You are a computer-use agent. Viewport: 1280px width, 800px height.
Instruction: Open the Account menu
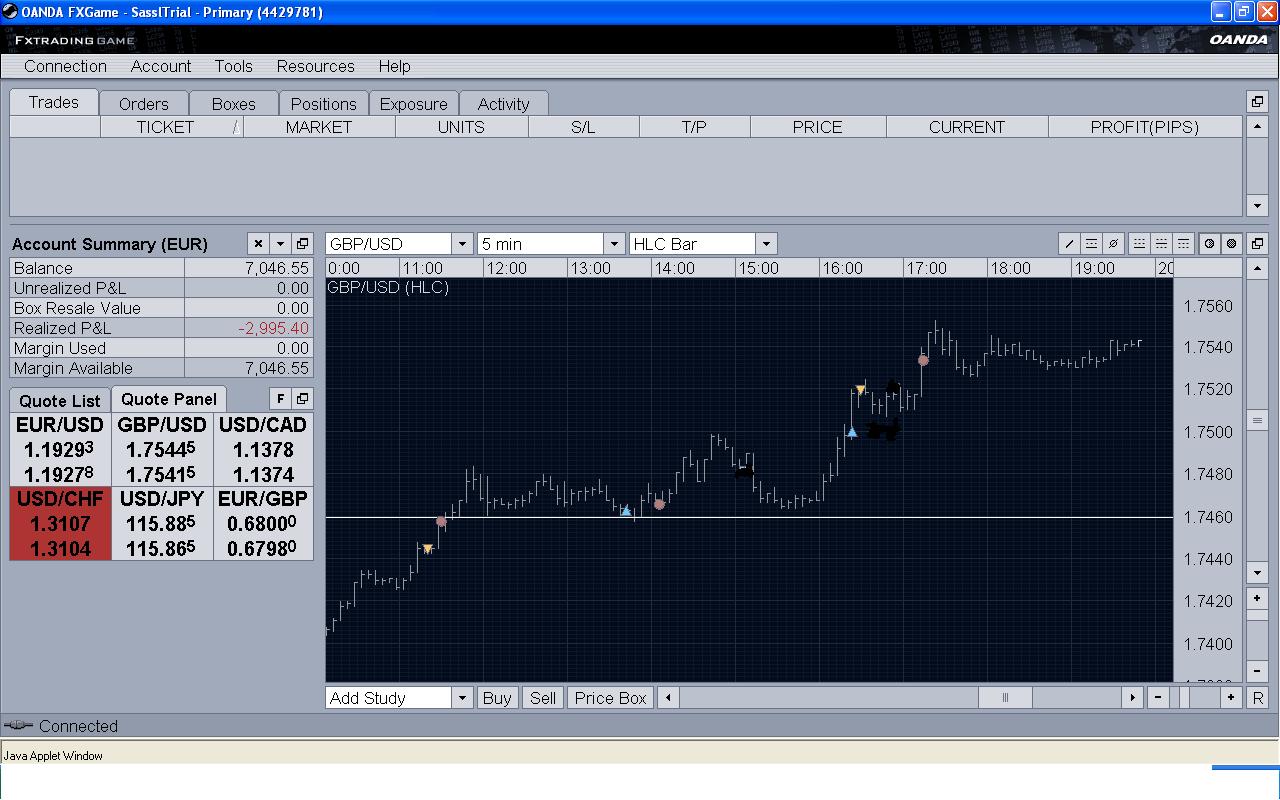pyautogui.click(x=161, y=66)
